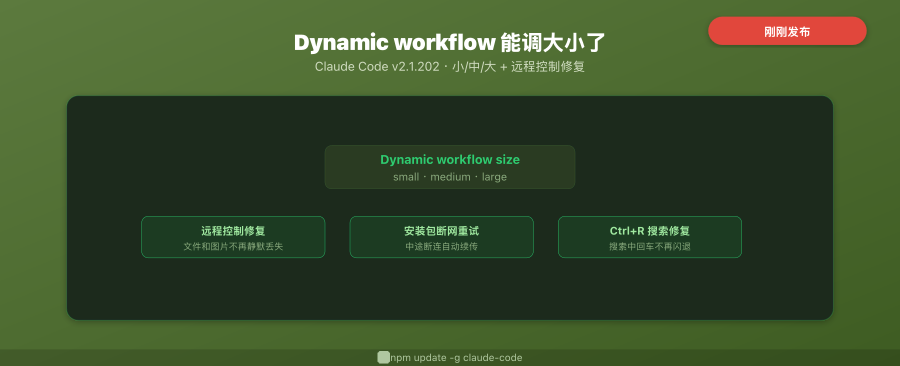Click the small · medium · large text
Screen dimensions: 900x366
coord(449,177)
